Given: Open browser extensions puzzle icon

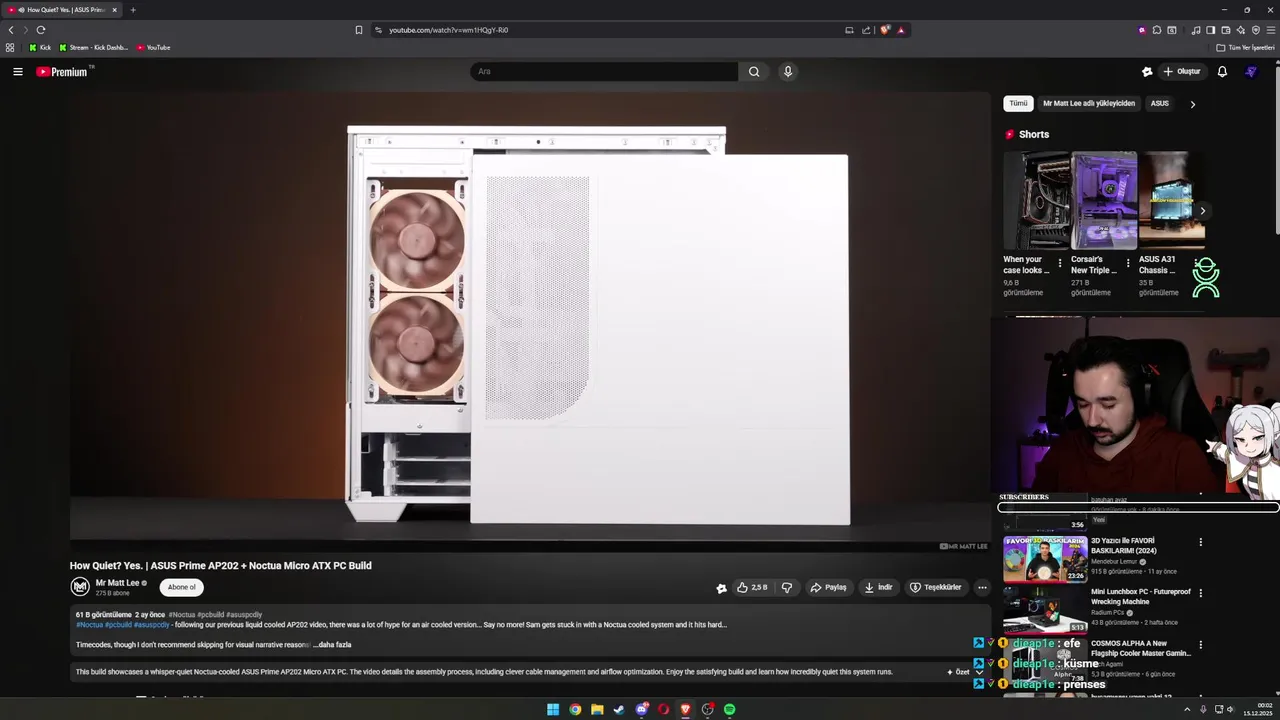Looking at the screenshot, I should tap(1157, 30).
